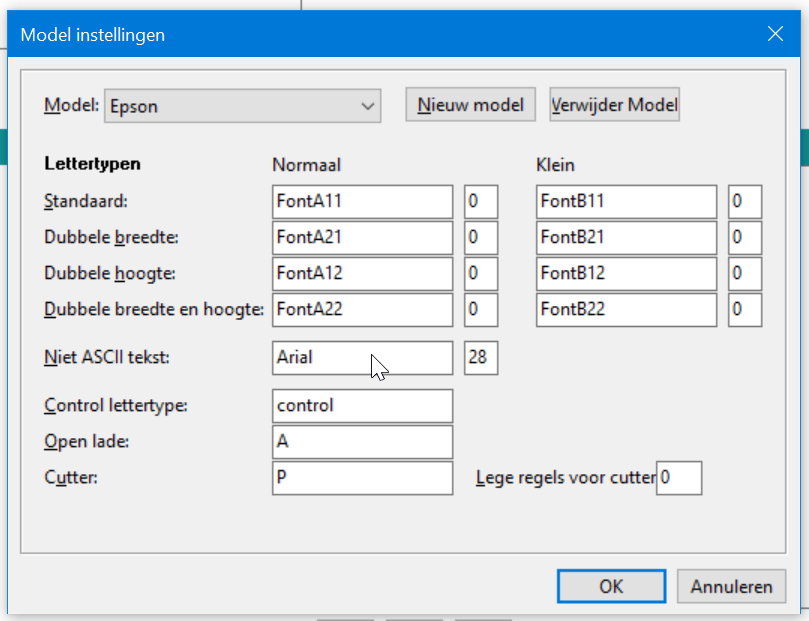Viewport: 809px width, 621px height.
Task: Confirm the settings with OK
Action: click(611, 586)
